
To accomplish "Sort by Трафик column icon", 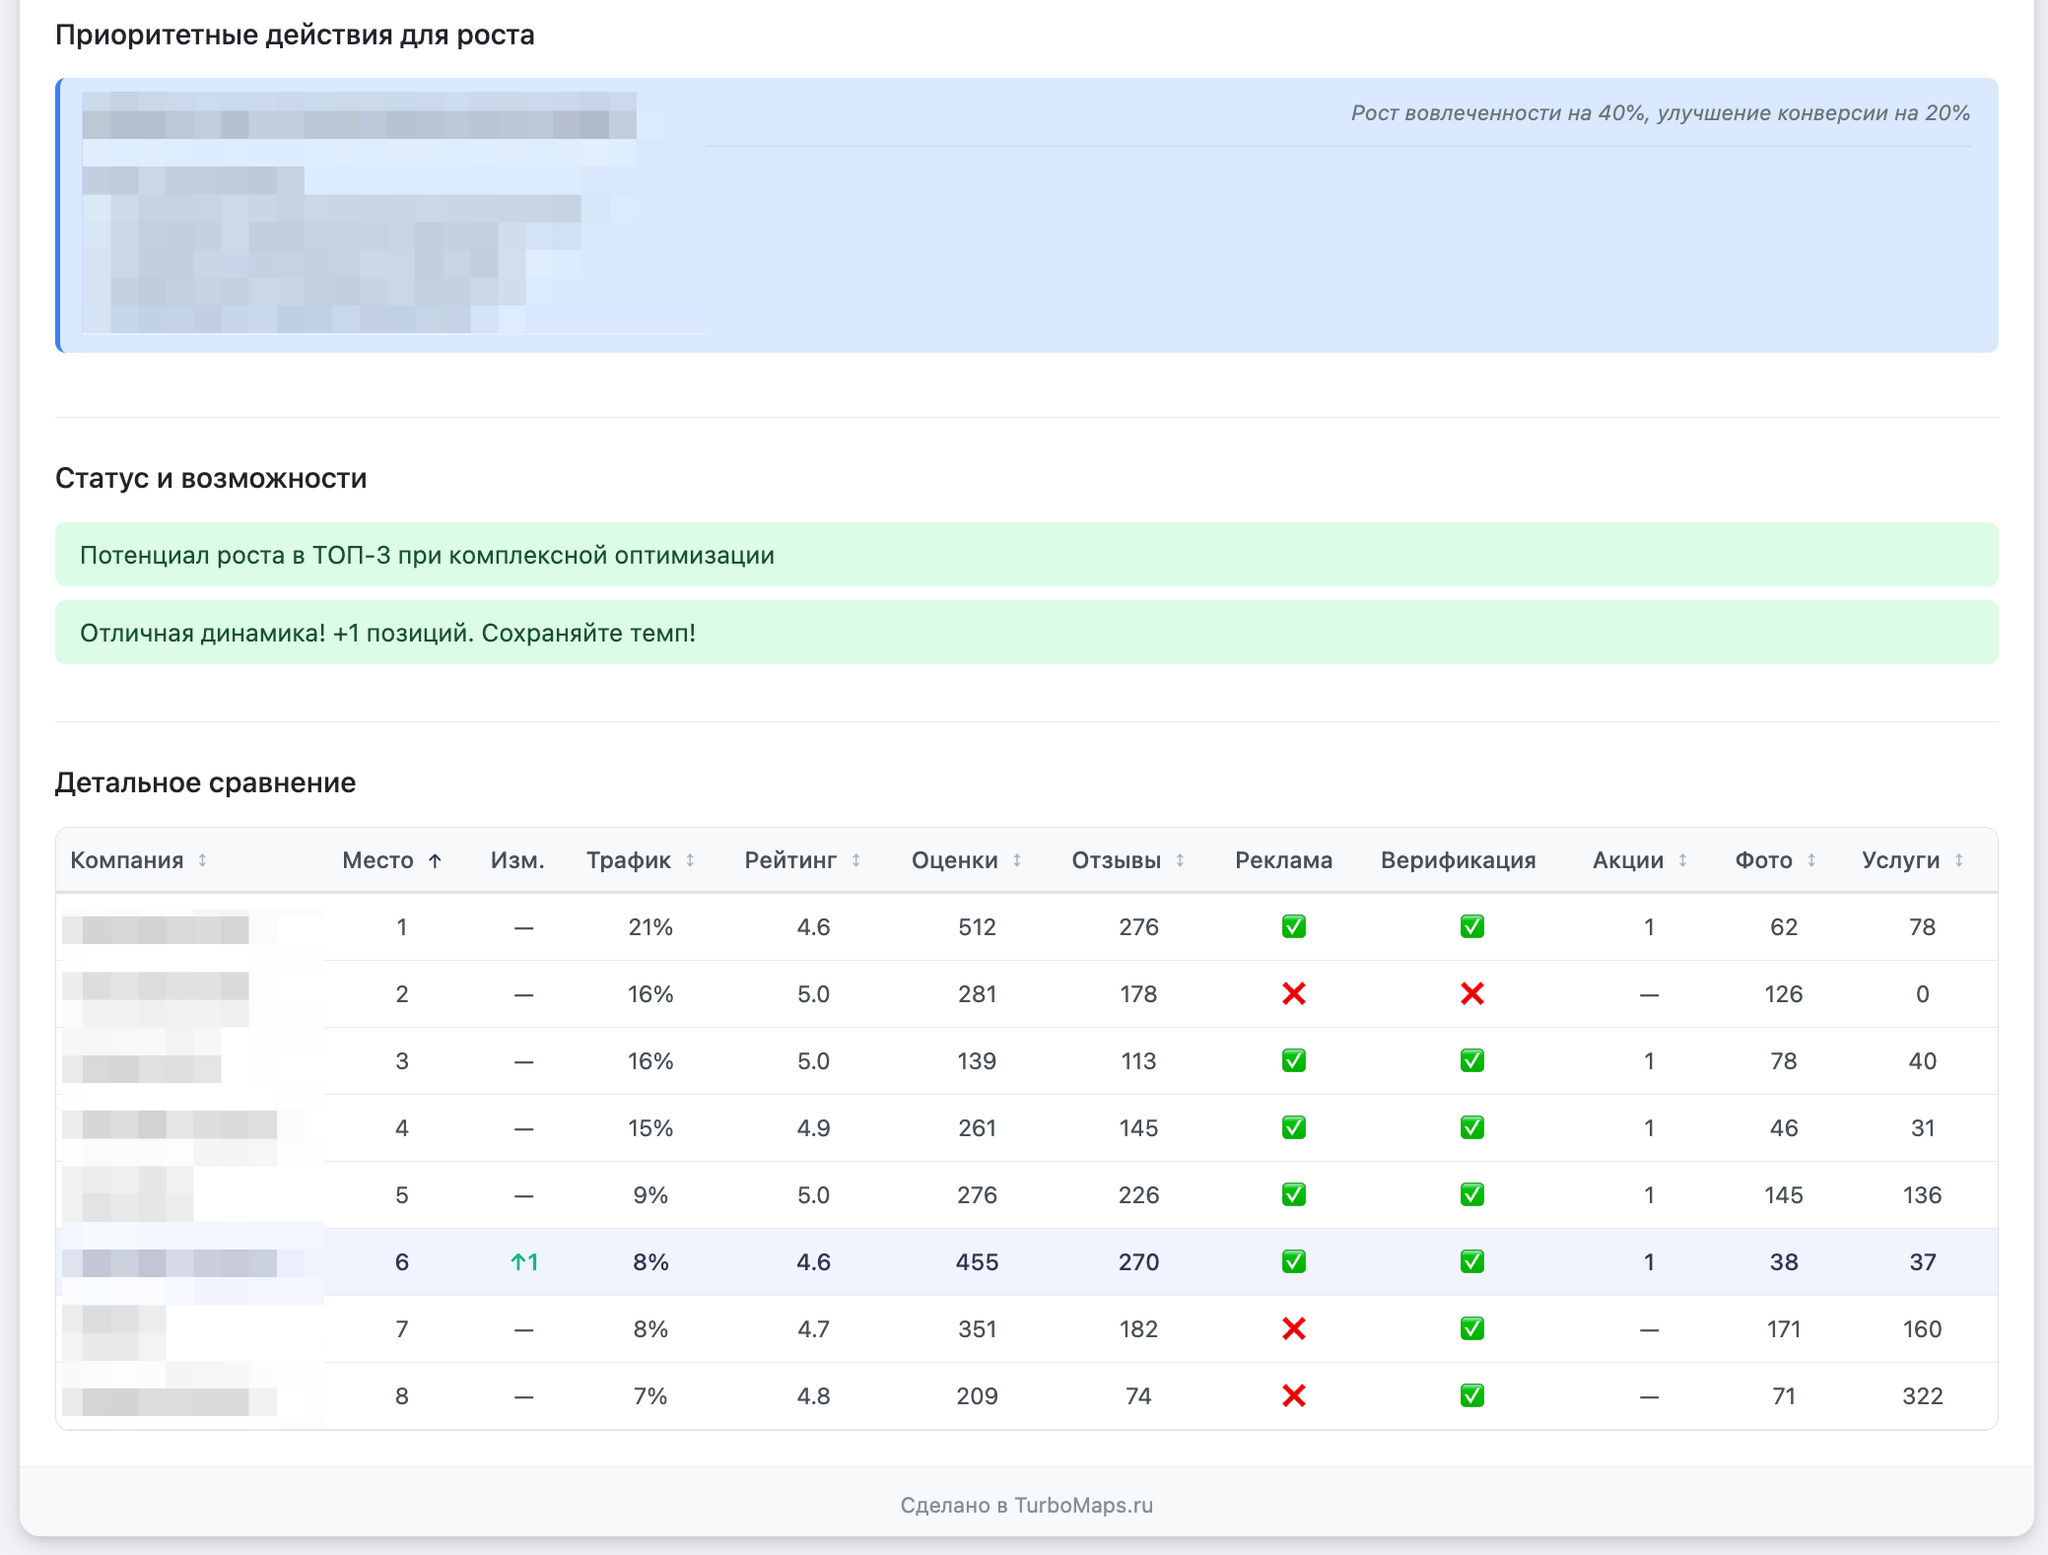I will click(x=690, y=860).
